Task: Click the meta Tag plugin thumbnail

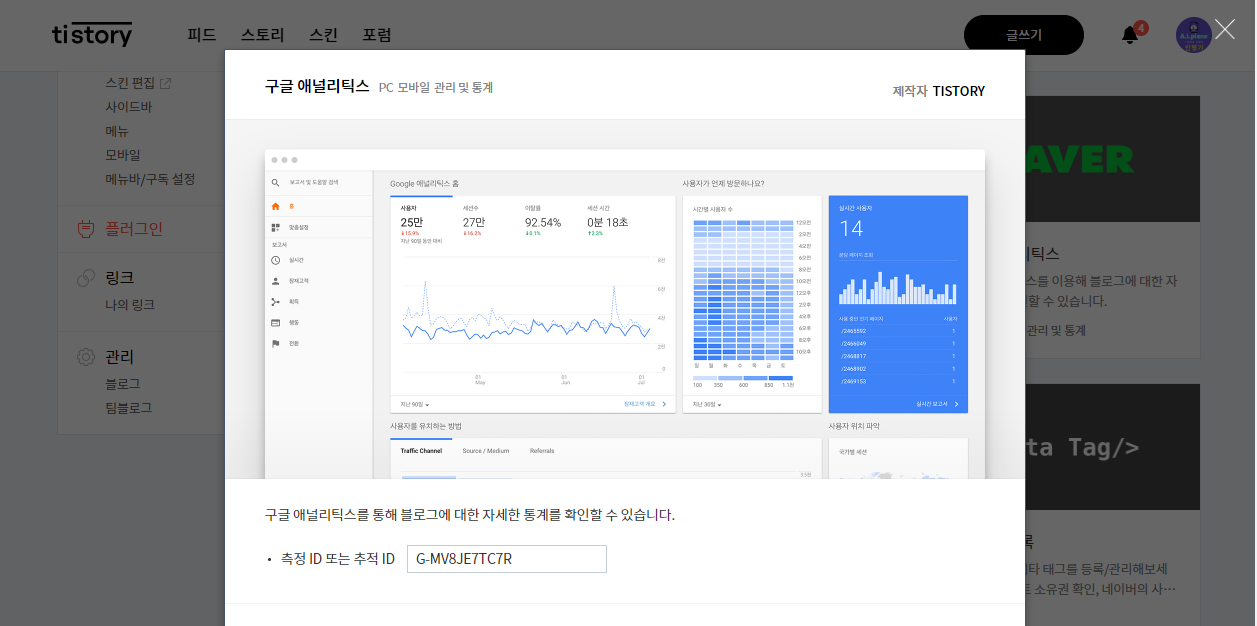Action: [x=1112, y=447]
